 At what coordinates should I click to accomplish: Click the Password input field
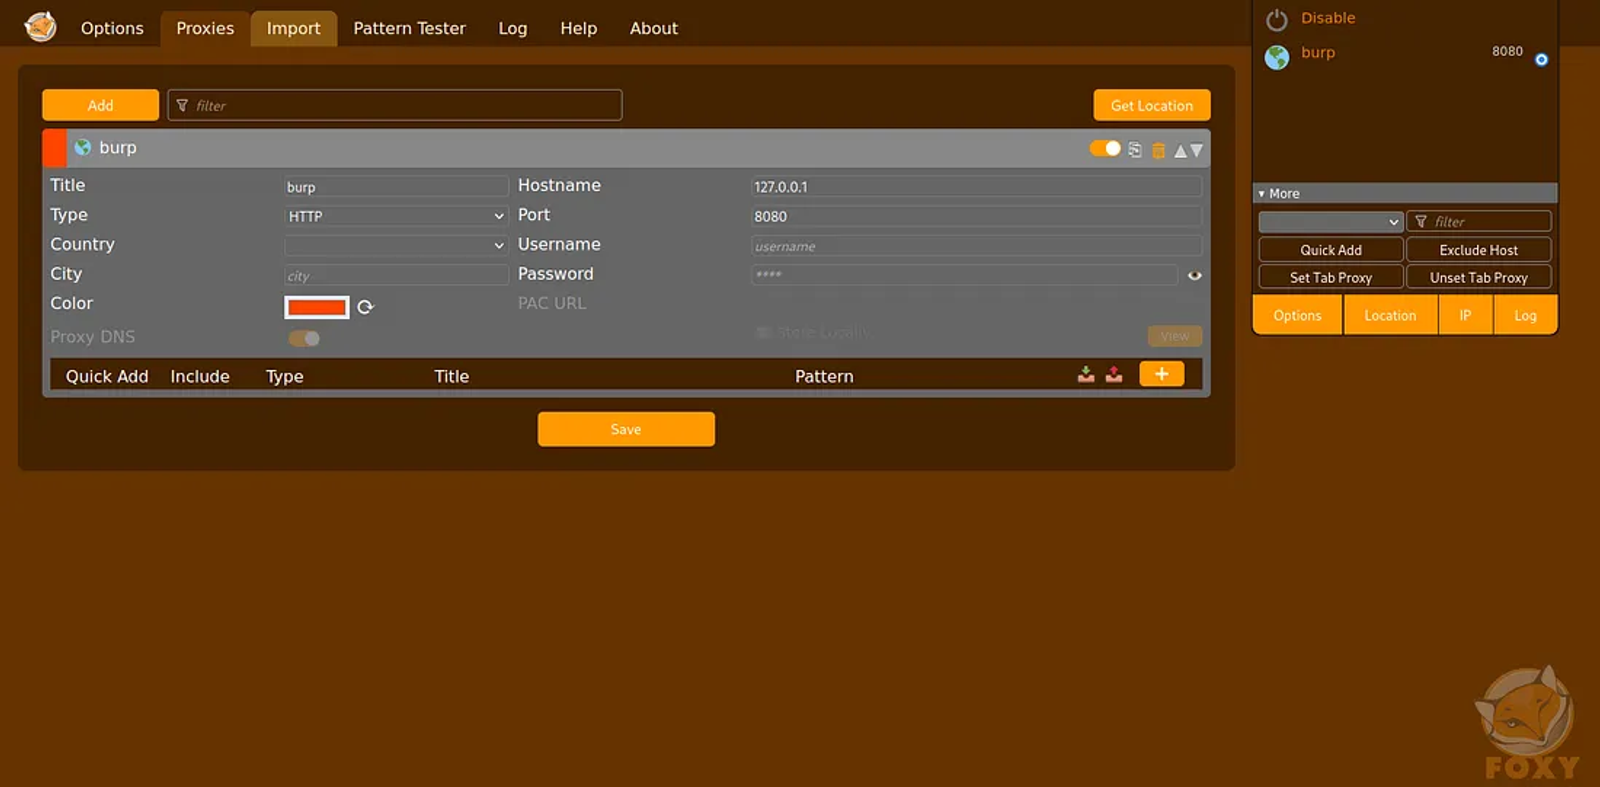pyautogui.click(x=964, y=274)
